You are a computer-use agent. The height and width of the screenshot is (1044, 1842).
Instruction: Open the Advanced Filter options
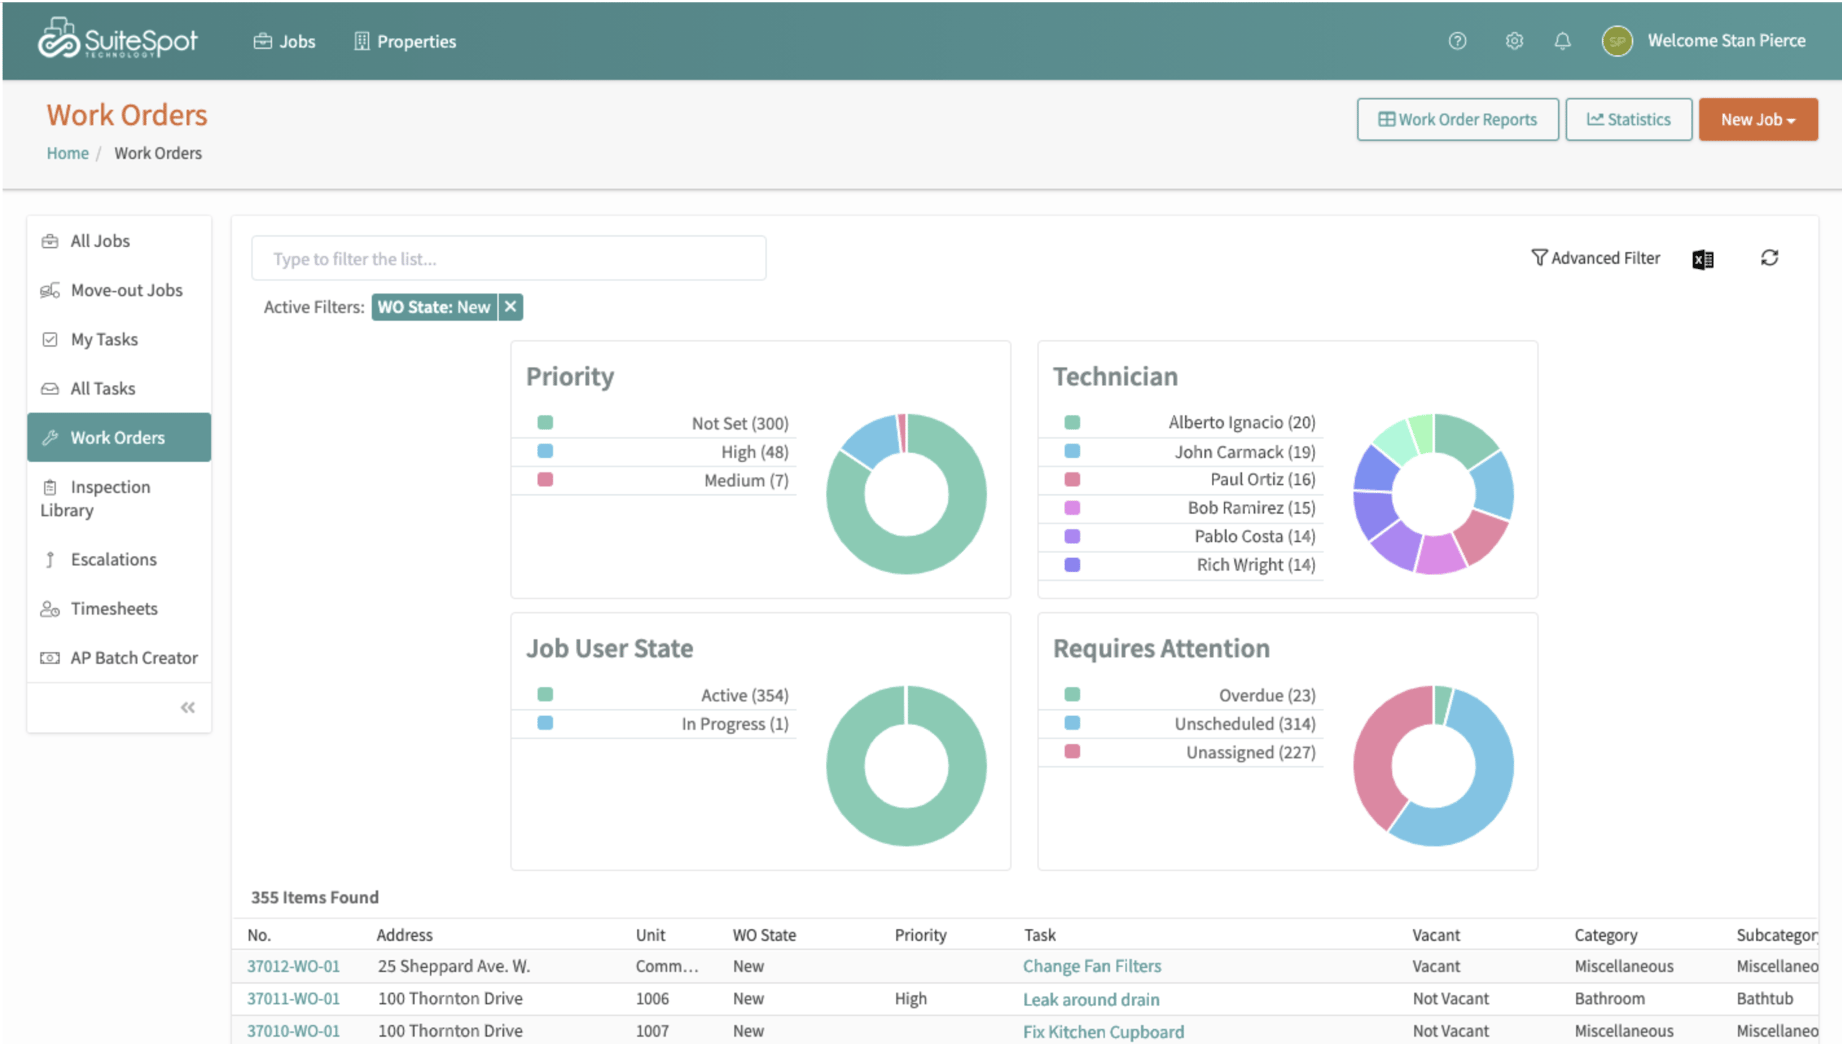pos(1596,258)
